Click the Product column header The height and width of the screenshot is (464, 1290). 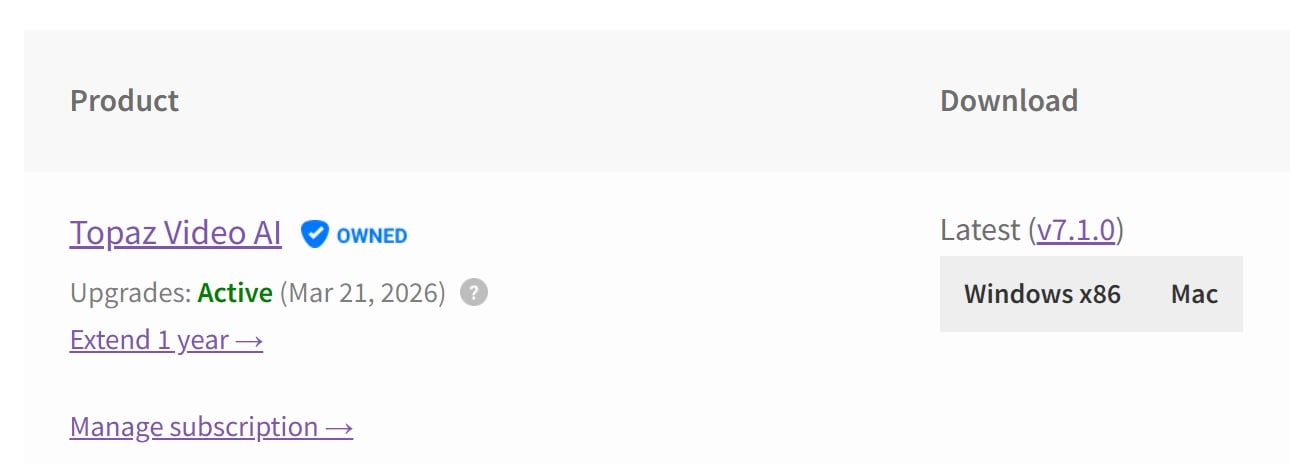click(x=124, y=101)
